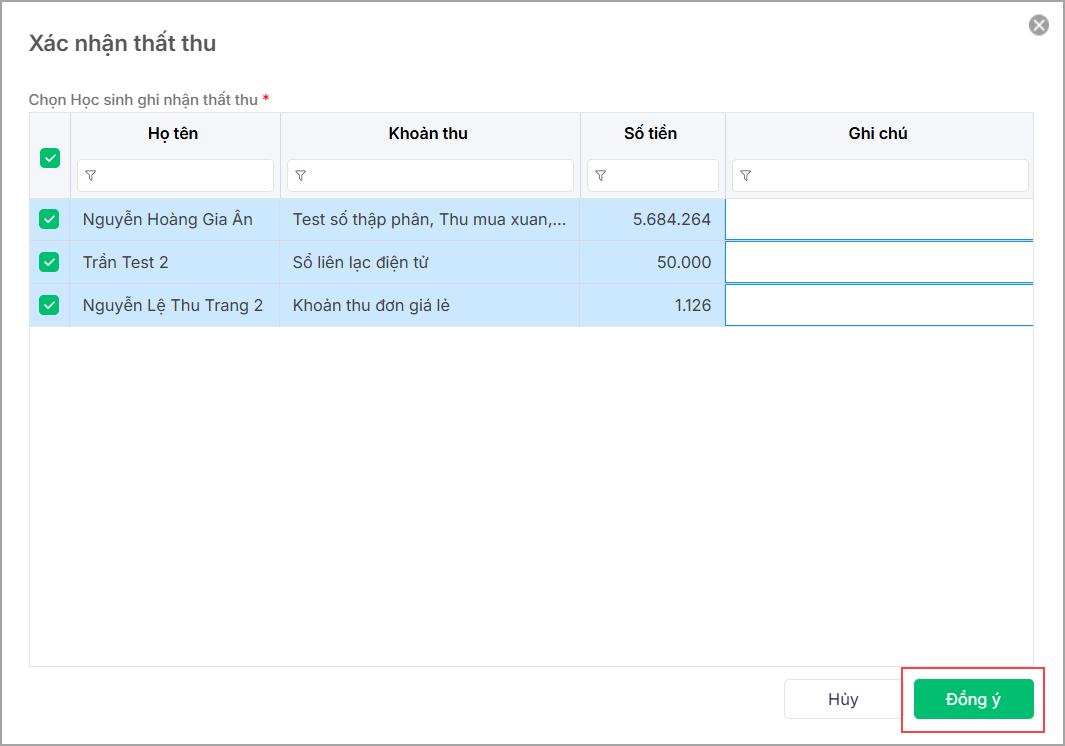1065x746 pixels.
Task: Click filter icon in Số tiền column
Action: [601, 176]
